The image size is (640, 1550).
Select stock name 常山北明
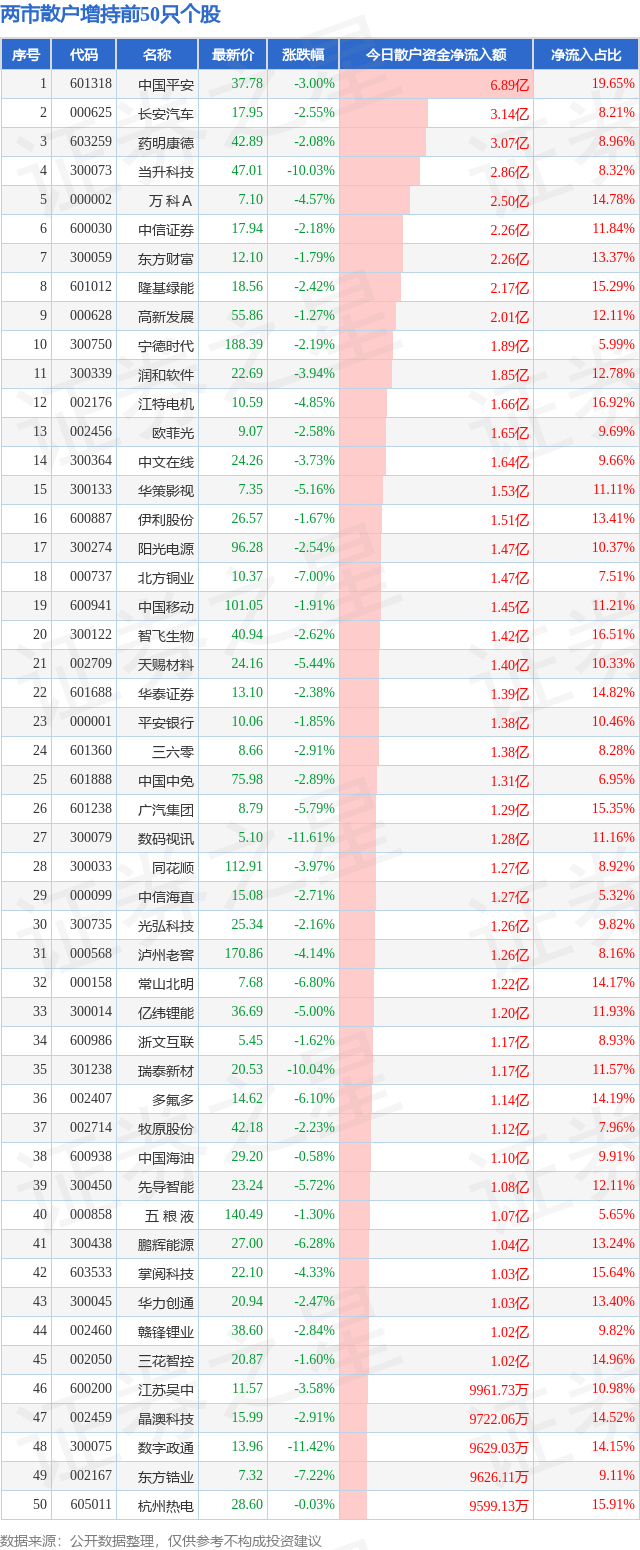point(166,984)
